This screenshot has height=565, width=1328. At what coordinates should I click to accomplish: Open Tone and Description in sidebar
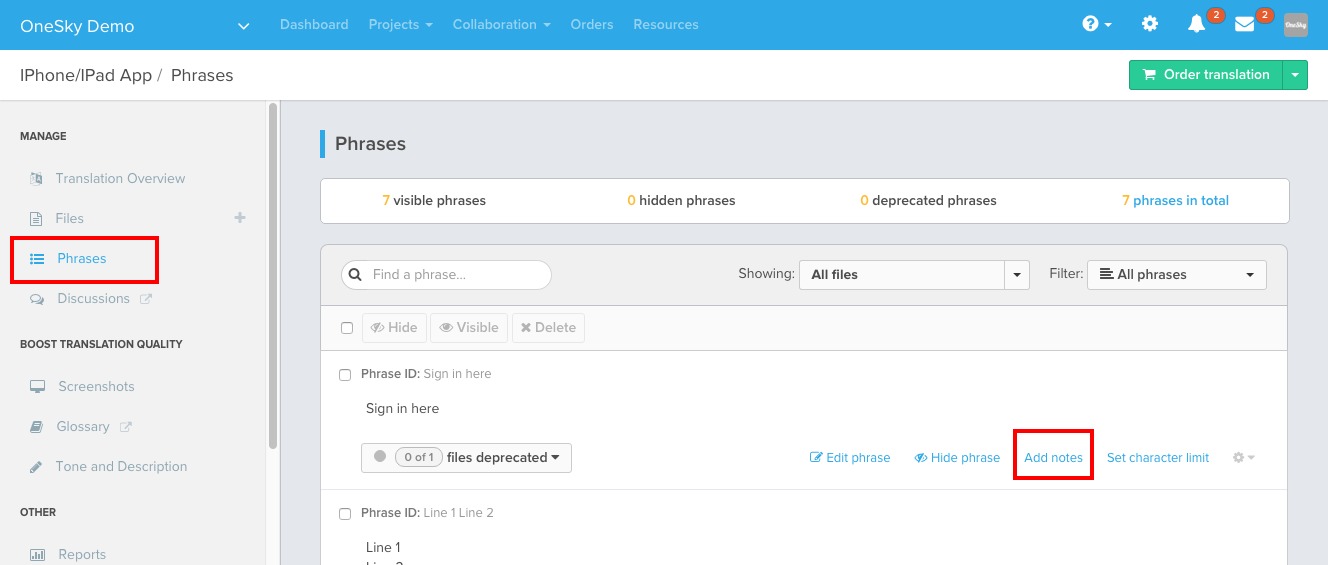pos(121,467)
